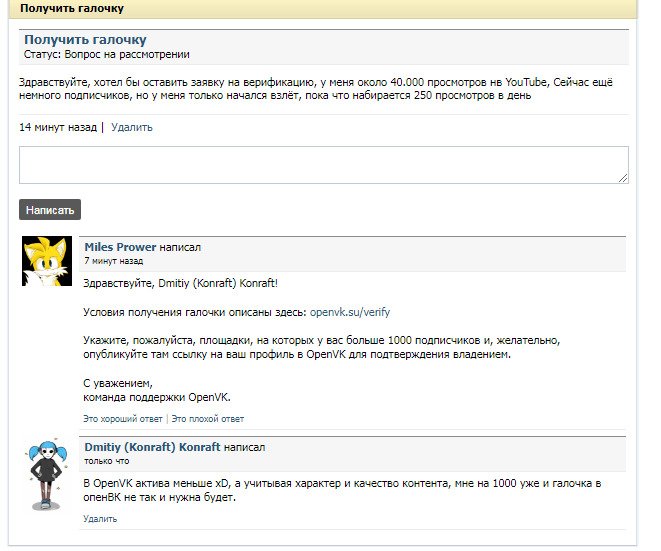Click the yellow header Получить галочку
This screenshot has width=661, height=551.
click(x=72, y=8)
